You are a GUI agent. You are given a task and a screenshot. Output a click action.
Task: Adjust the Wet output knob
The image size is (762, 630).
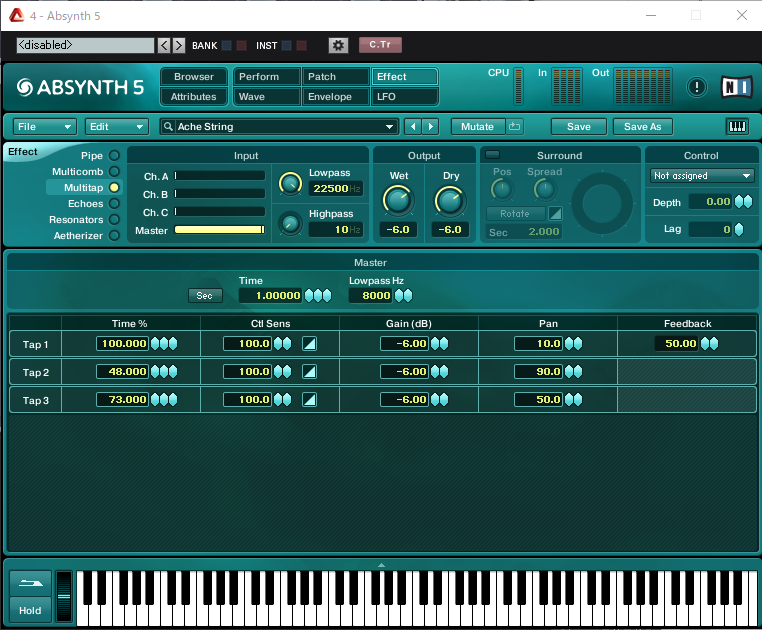point(398,200)
